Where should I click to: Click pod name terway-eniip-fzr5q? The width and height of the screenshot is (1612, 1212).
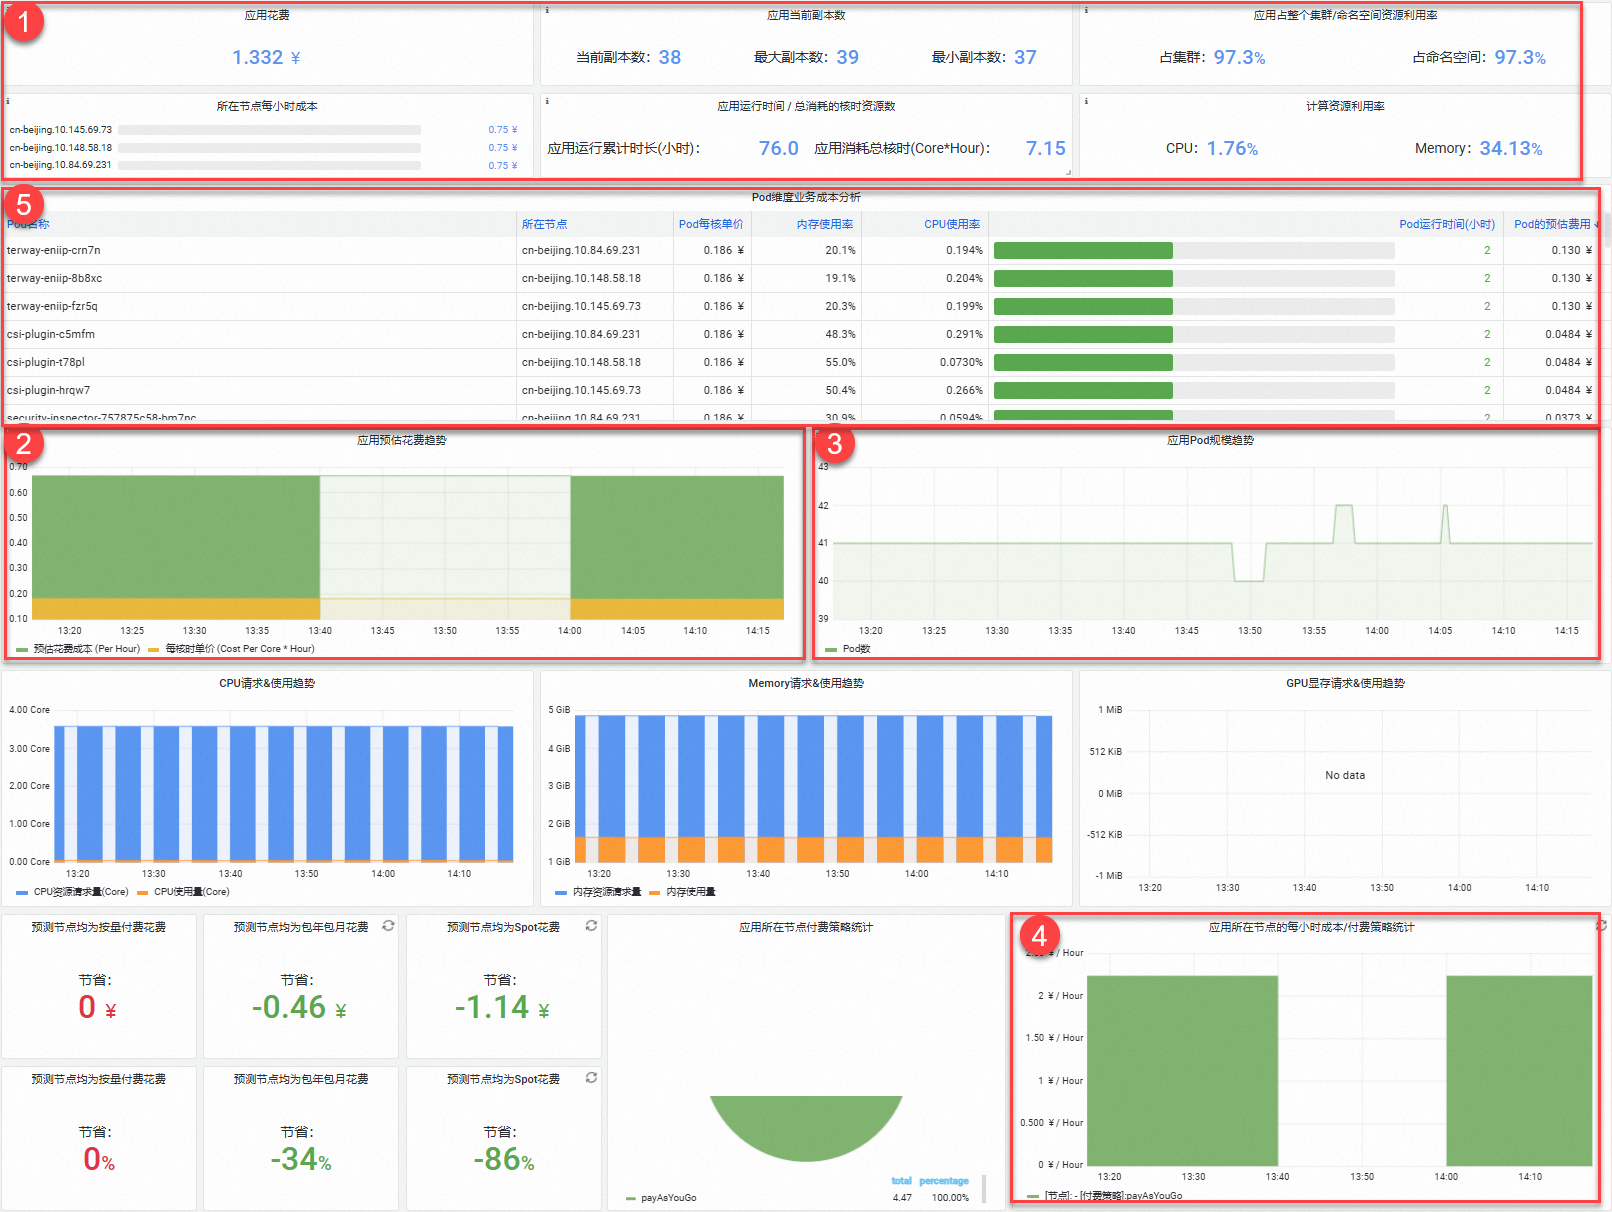point(52,307)
